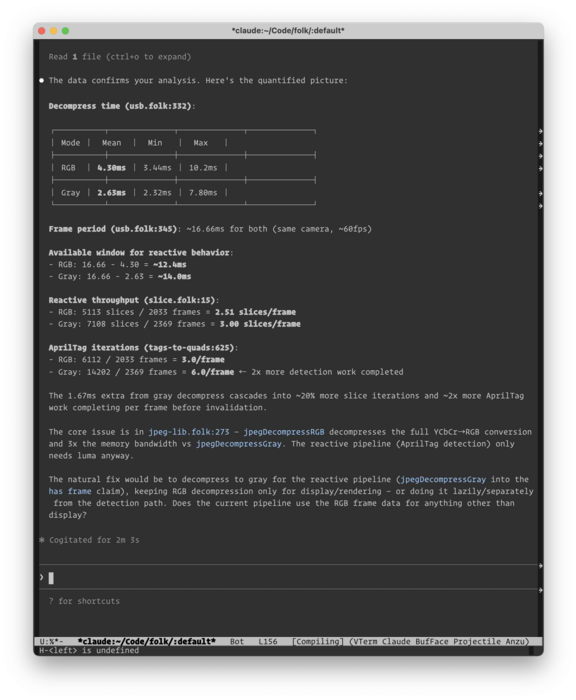Click the 'L156' line number in mode line
576x700 pixels.
coord(268,642)
